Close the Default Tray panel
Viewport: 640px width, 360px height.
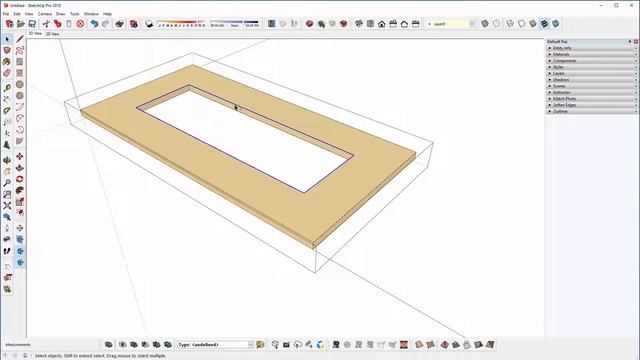point(636,42)
